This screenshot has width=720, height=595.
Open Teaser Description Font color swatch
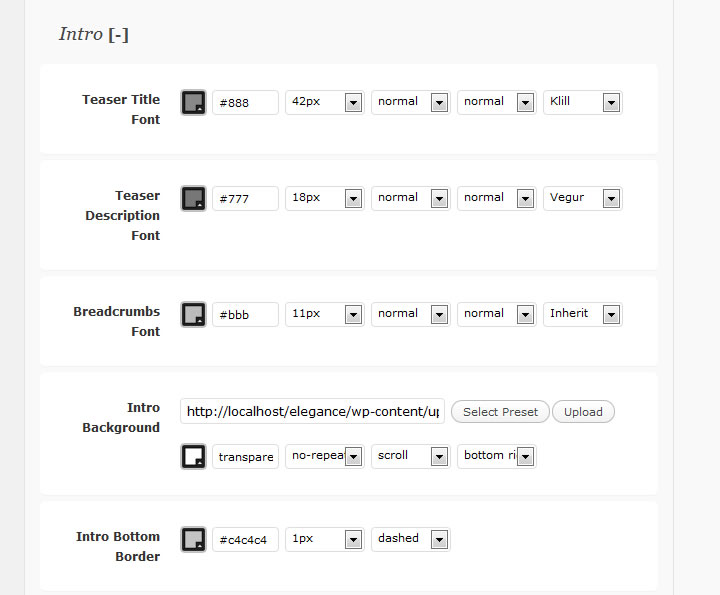pos(193,198)
